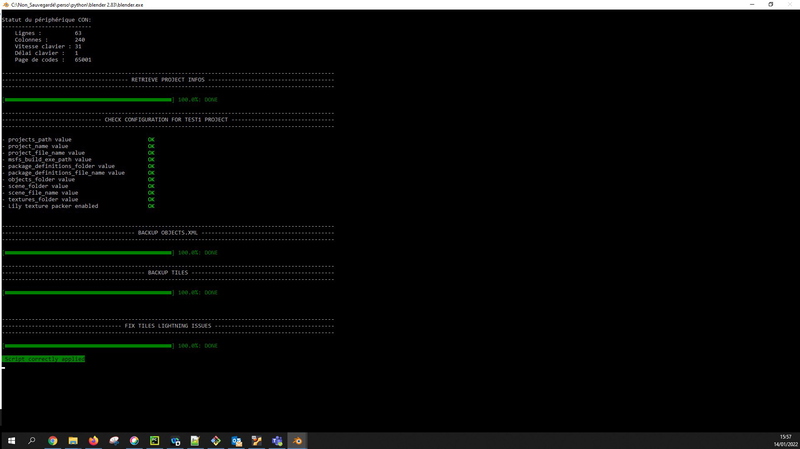
Task: Click the Blender icon in the console title bar
Action: click(5, 4)
